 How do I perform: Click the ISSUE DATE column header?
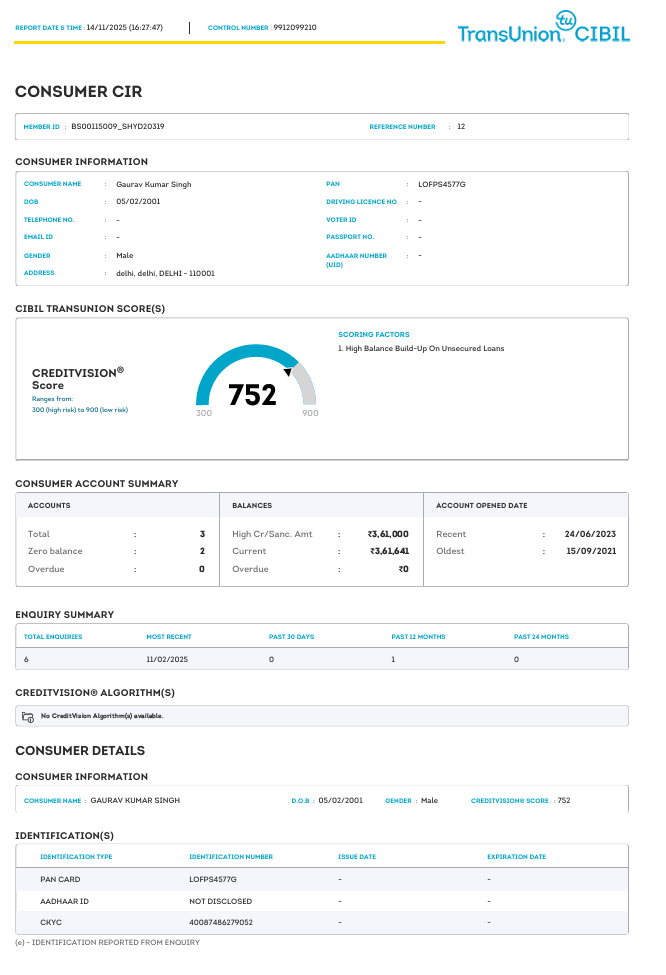click(x=357, y=857)
